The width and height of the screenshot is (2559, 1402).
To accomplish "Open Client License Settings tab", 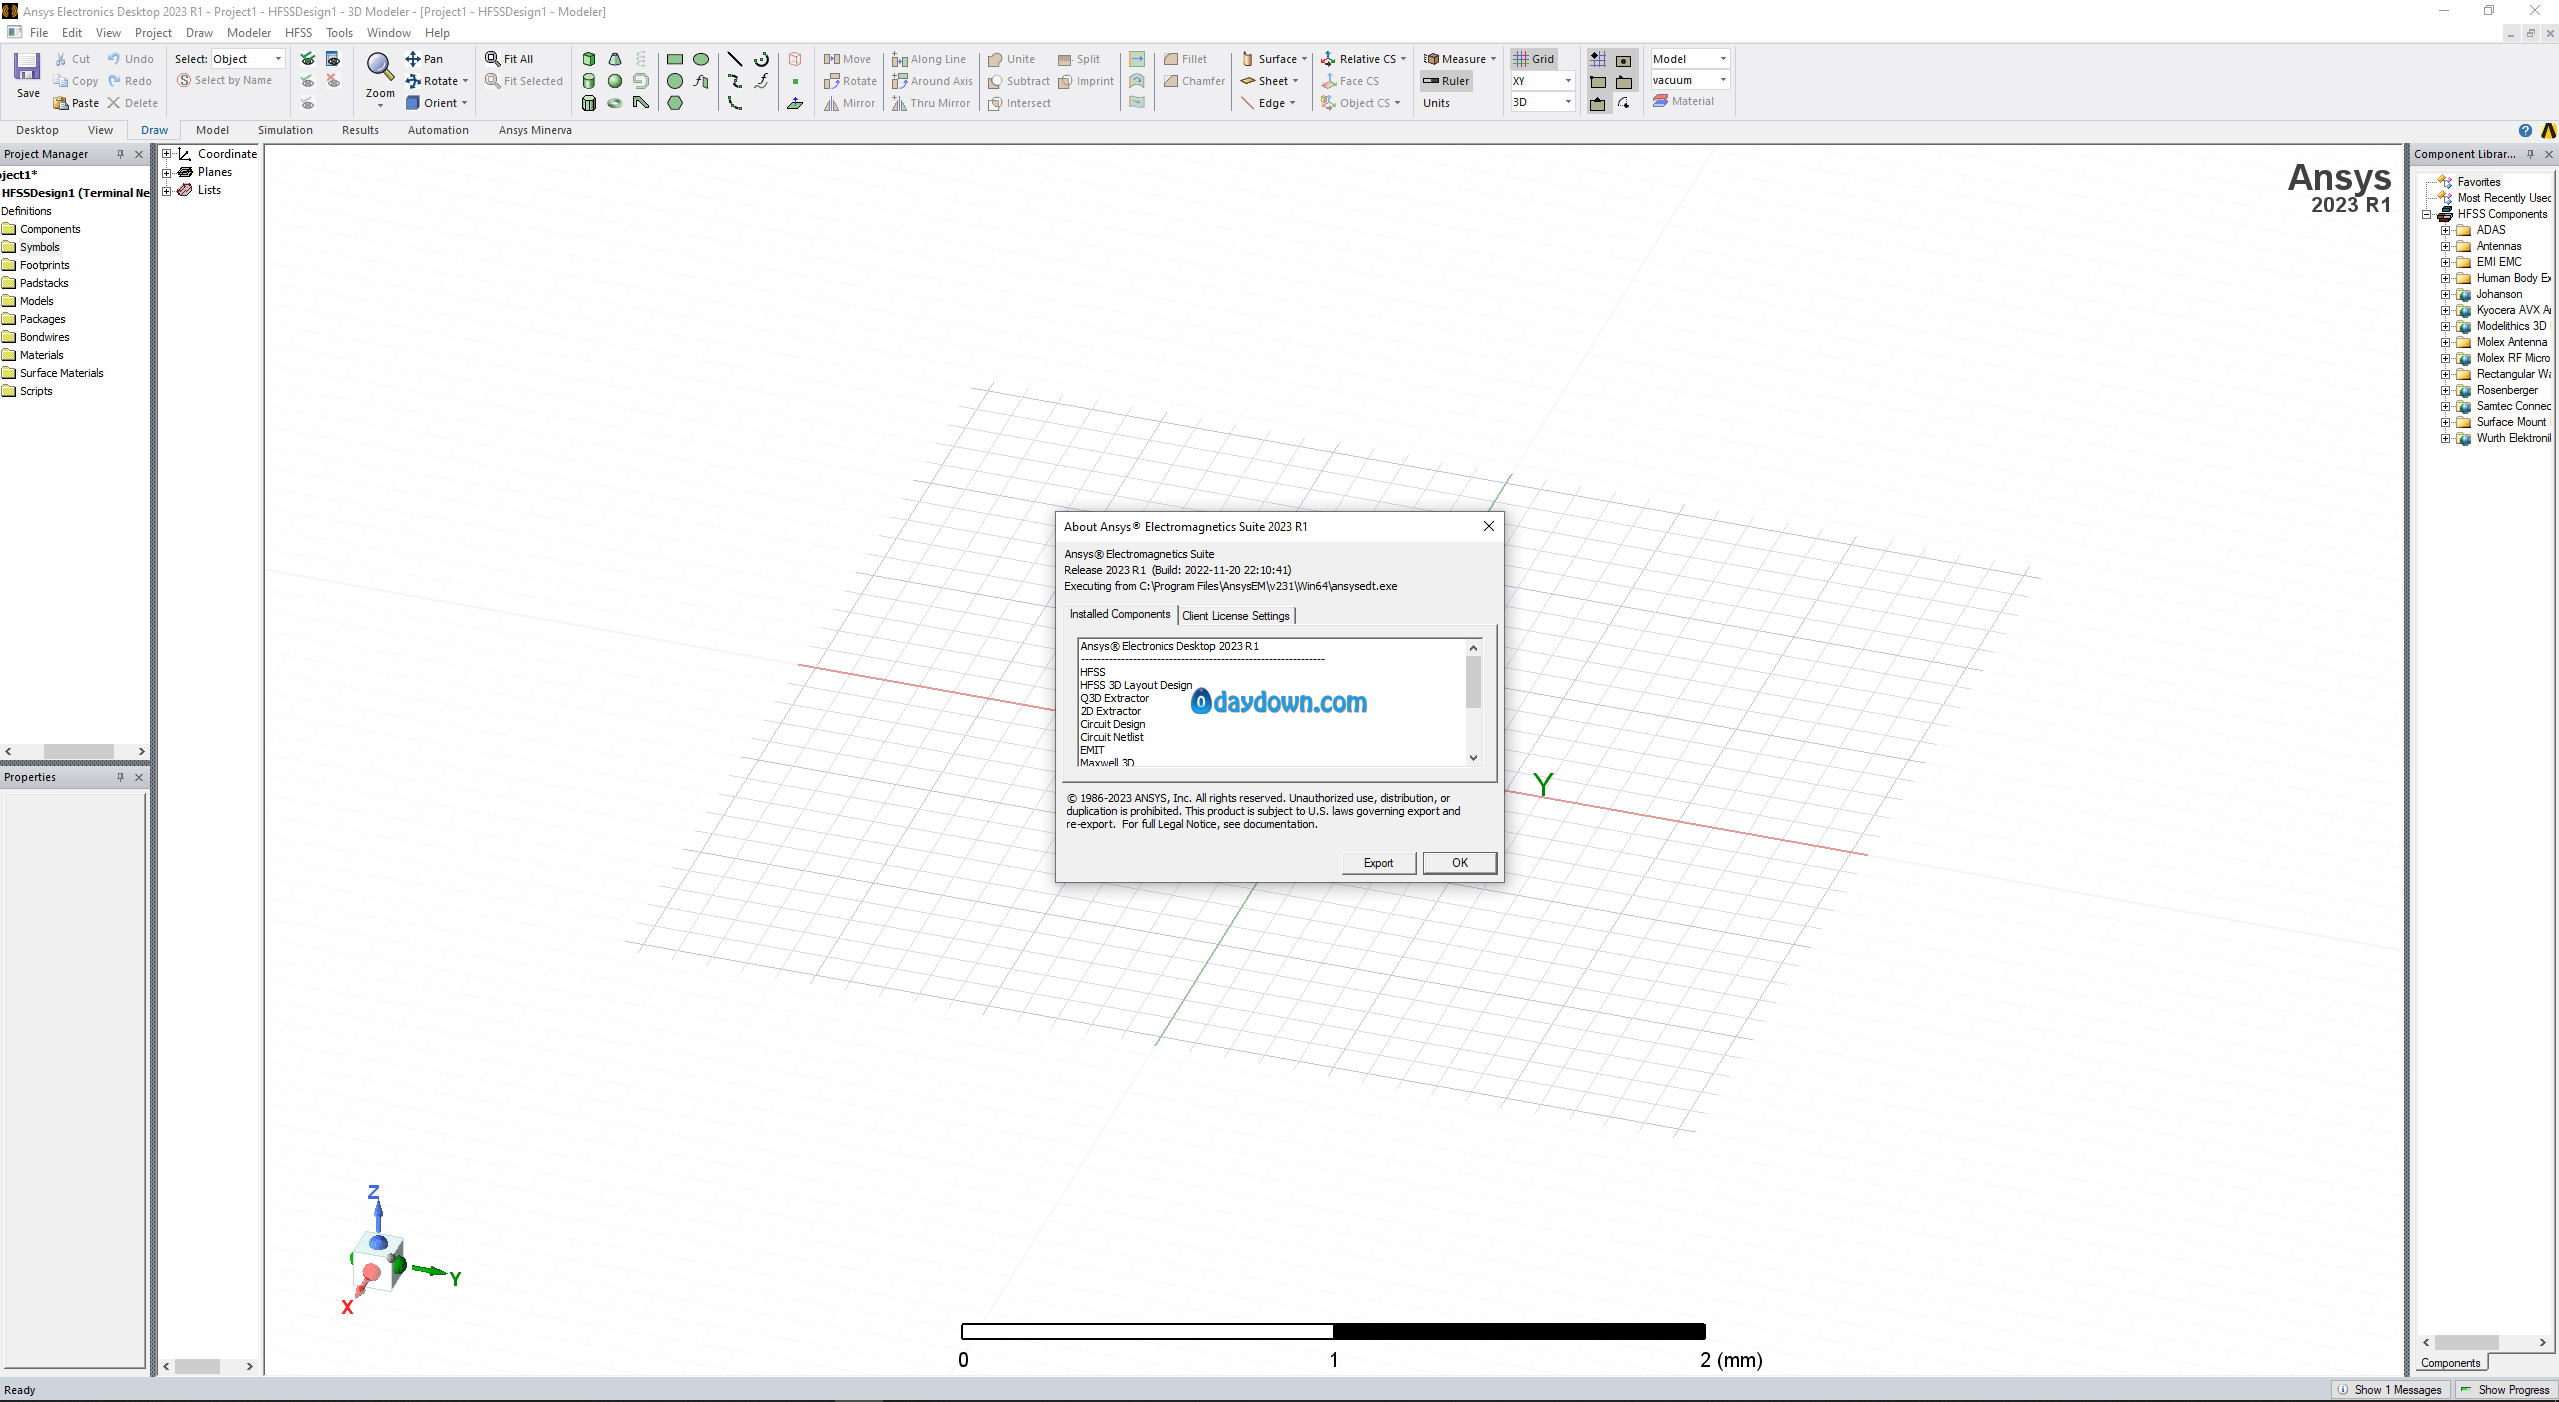I will (1236, 616).
